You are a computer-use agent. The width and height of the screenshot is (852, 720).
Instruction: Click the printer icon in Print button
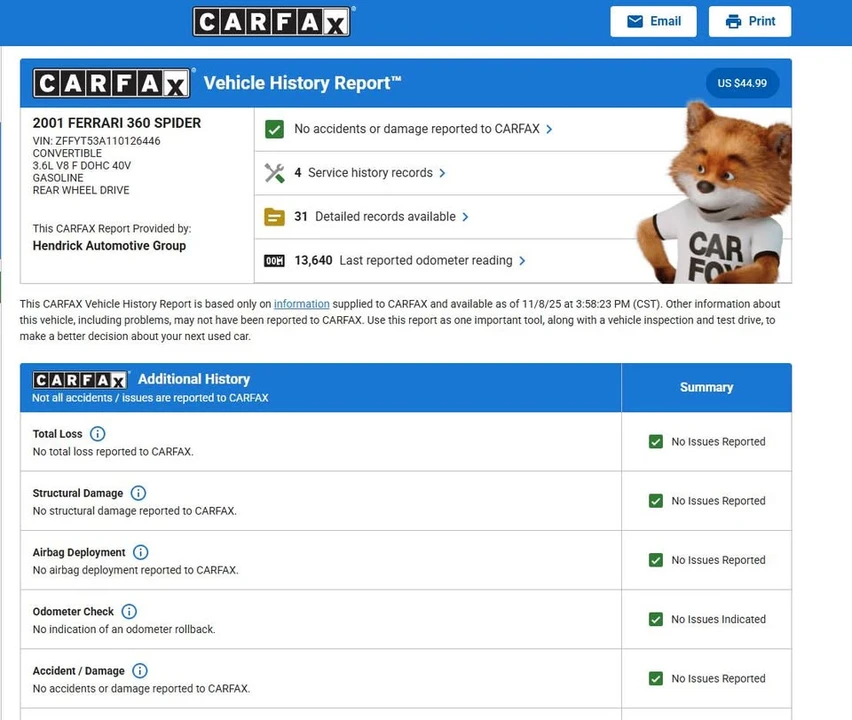click(733, 21)
